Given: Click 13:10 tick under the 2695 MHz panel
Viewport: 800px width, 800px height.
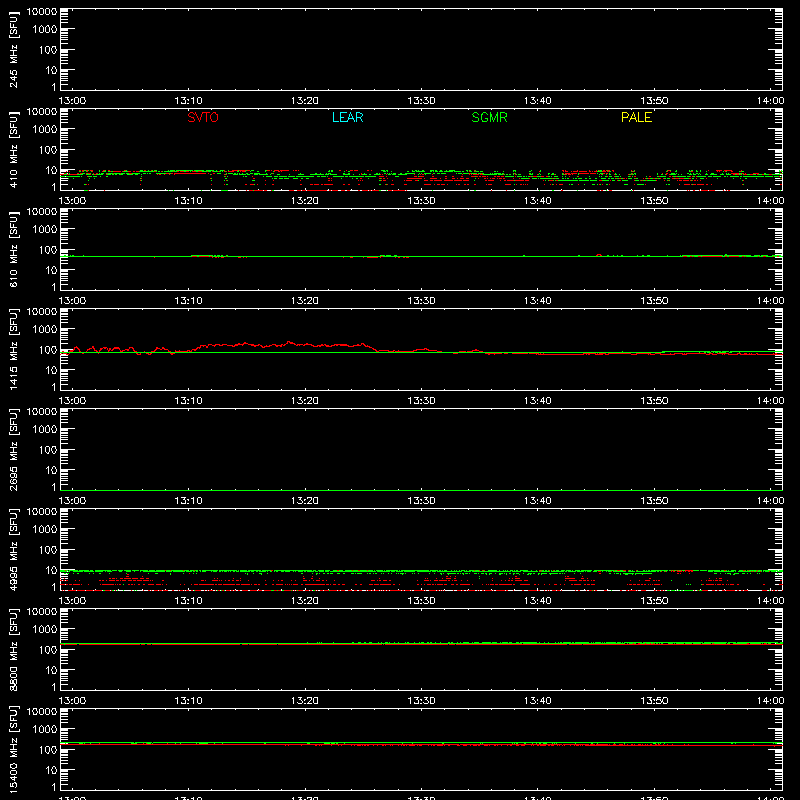Looking at the screenshot, I should click(188, 501).
